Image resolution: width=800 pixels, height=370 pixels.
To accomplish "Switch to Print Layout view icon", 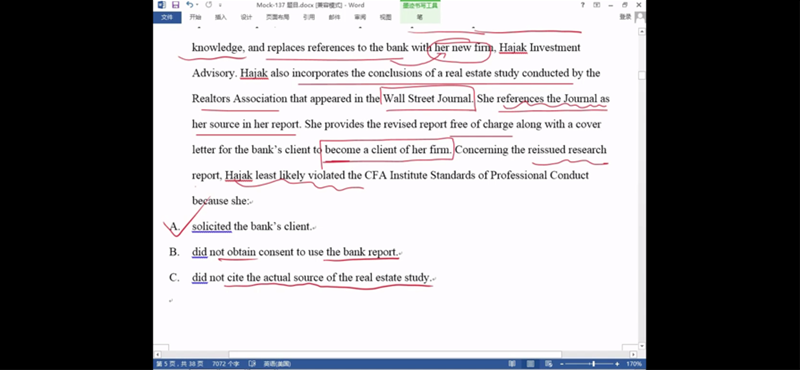I will point(531,364).
